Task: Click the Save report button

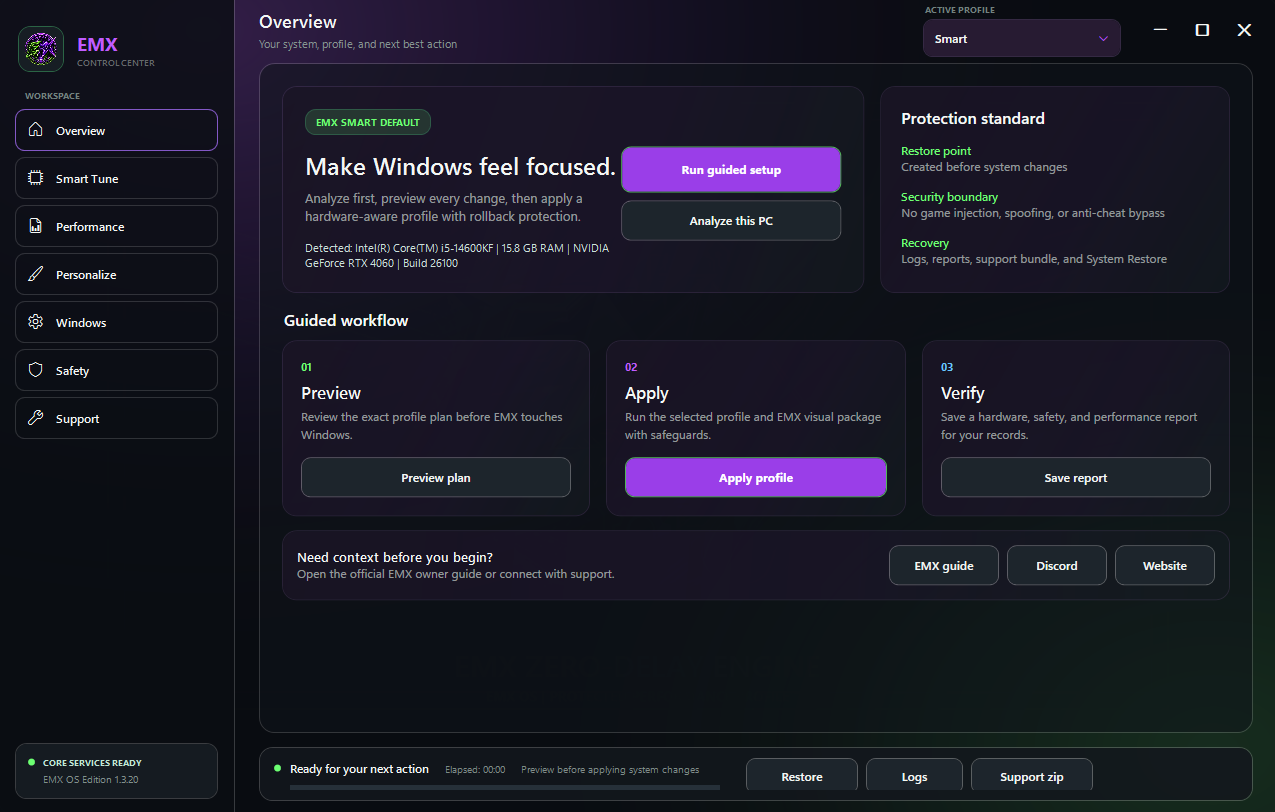Action: (x=1076, y=478)
